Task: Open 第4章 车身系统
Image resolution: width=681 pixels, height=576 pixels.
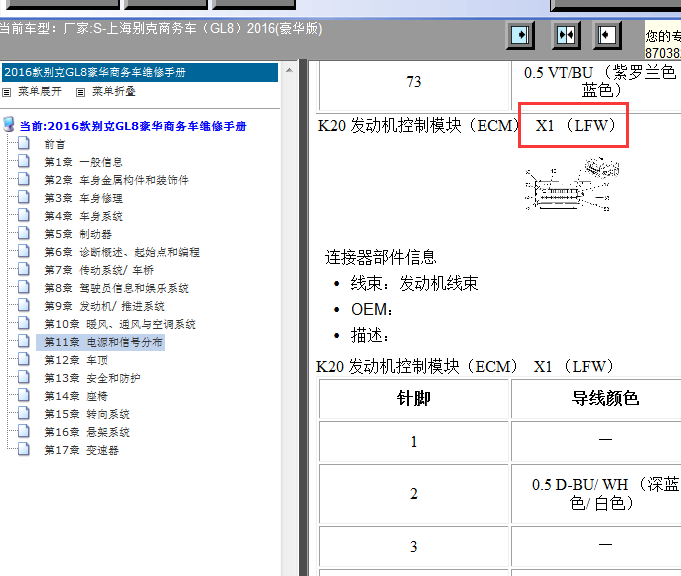Action: coord(83,216)
